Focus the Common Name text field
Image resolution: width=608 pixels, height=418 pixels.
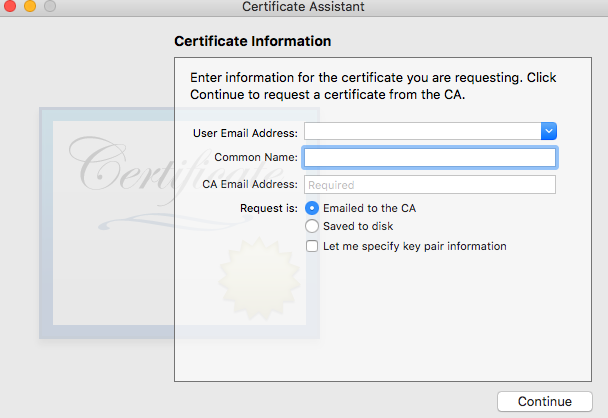pyautogui.click(x=430, y=158)
